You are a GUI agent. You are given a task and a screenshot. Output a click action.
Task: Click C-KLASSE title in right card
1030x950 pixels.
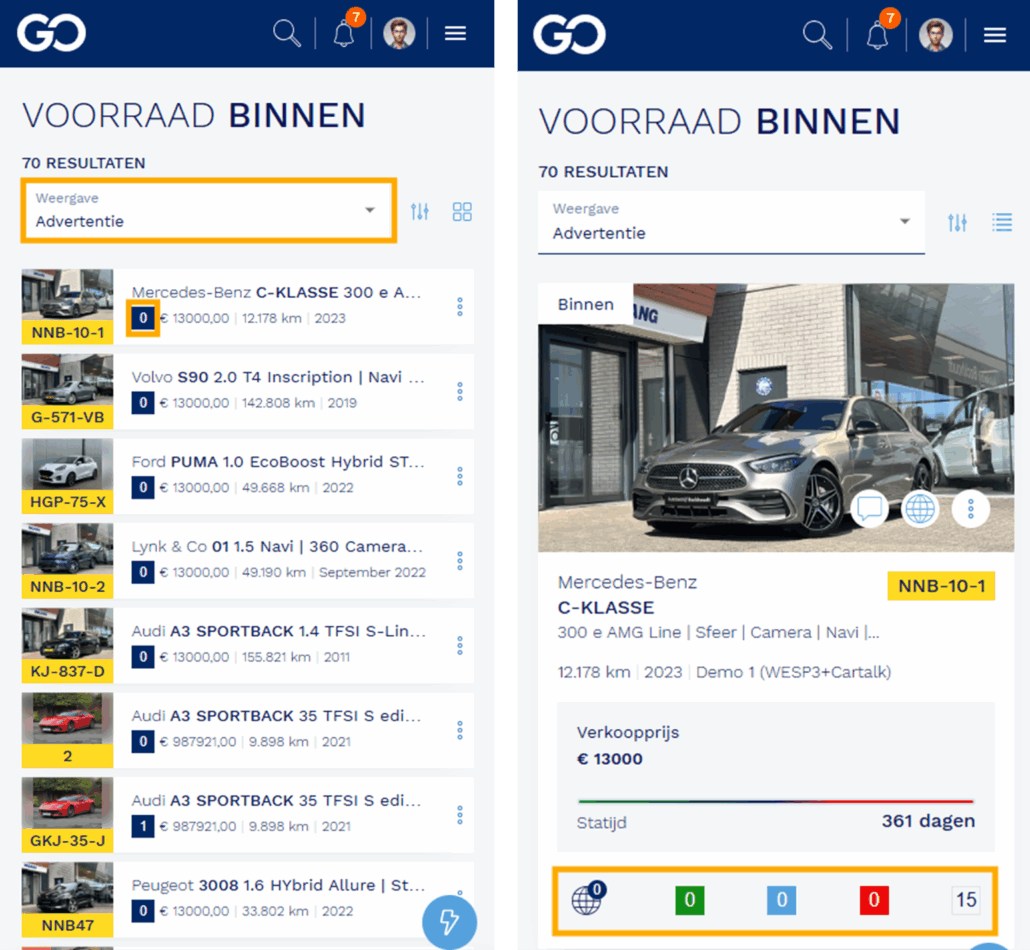(606, 608)
